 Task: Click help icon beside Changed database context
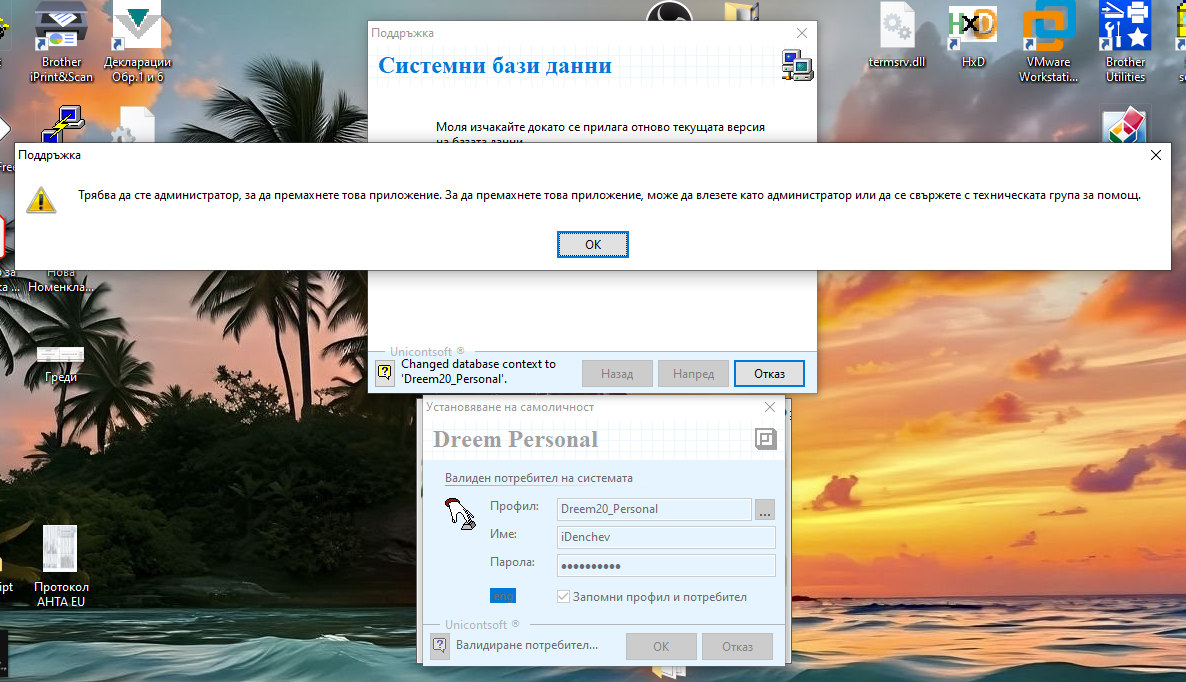(x=385, y=372)
